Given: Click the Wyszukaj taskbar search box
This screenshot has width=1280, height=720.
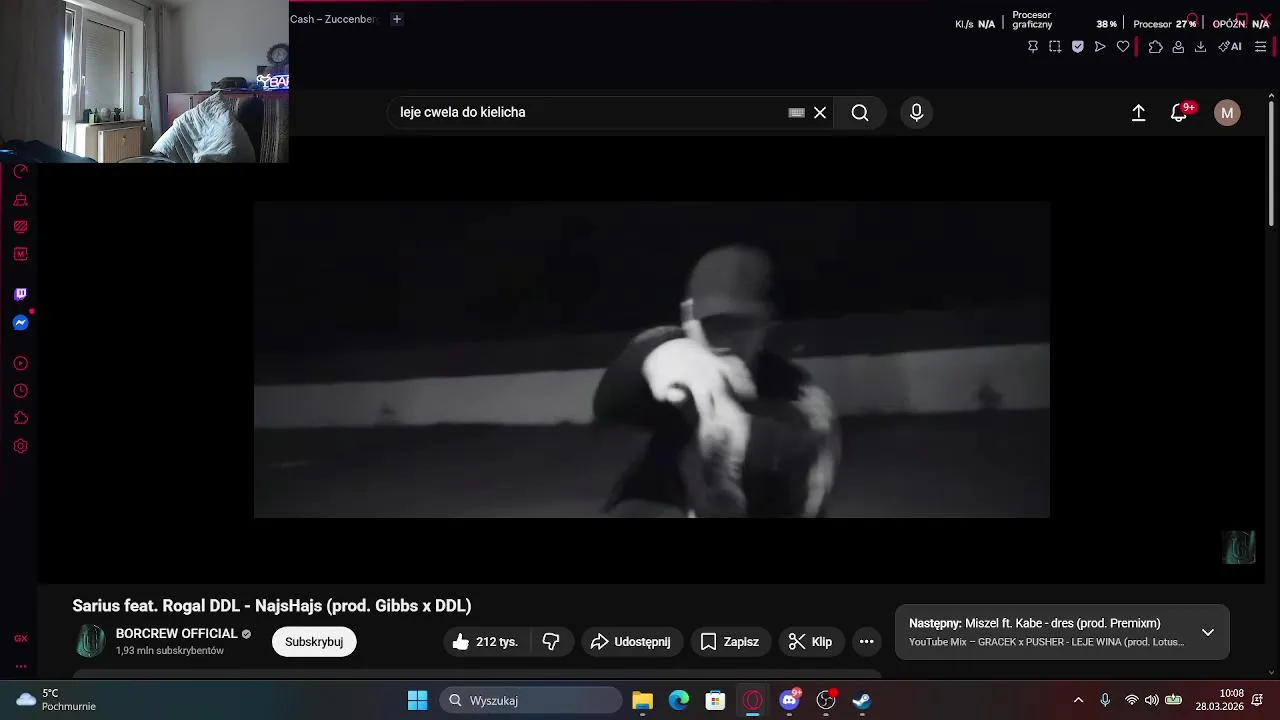Looking at the screenshot, I should point(531,700).
